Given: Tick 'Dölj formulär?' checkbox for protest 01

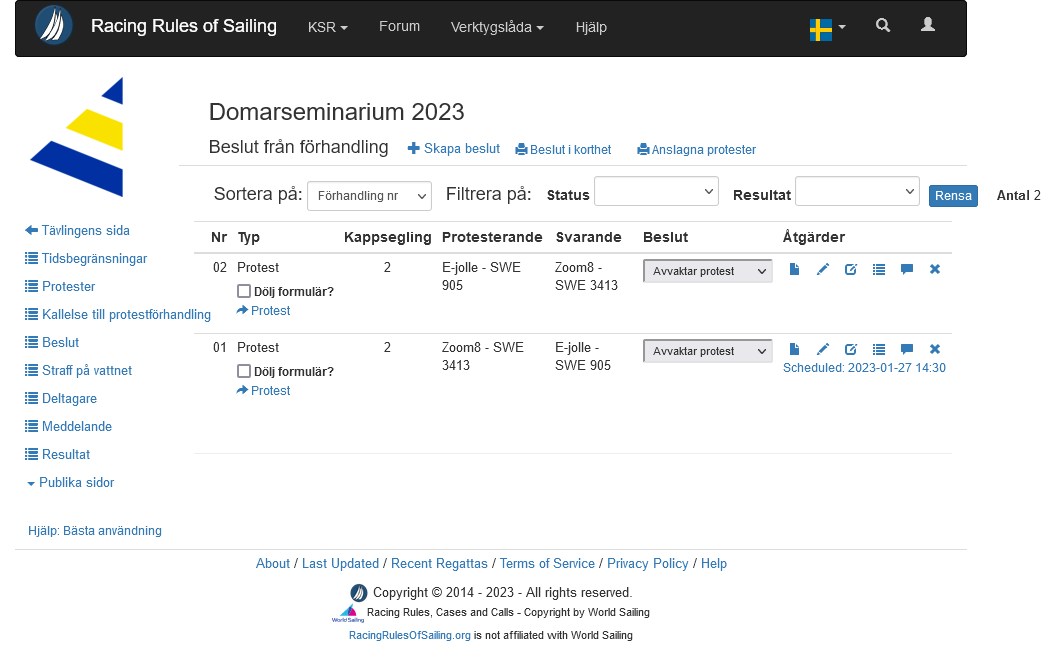Looking at the screenshot, I should 244,371.
